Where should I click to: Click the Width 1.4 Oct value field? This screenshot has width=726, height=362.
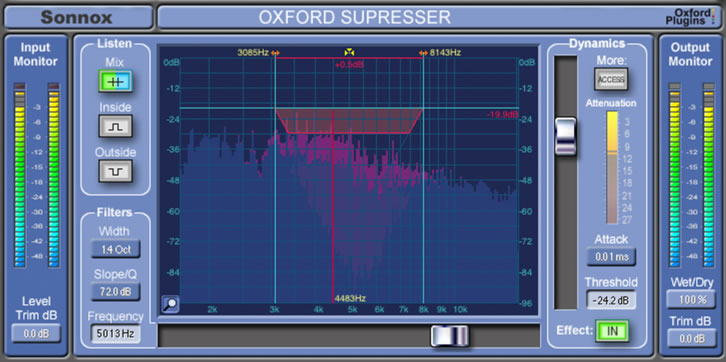[x=115, y=250]
